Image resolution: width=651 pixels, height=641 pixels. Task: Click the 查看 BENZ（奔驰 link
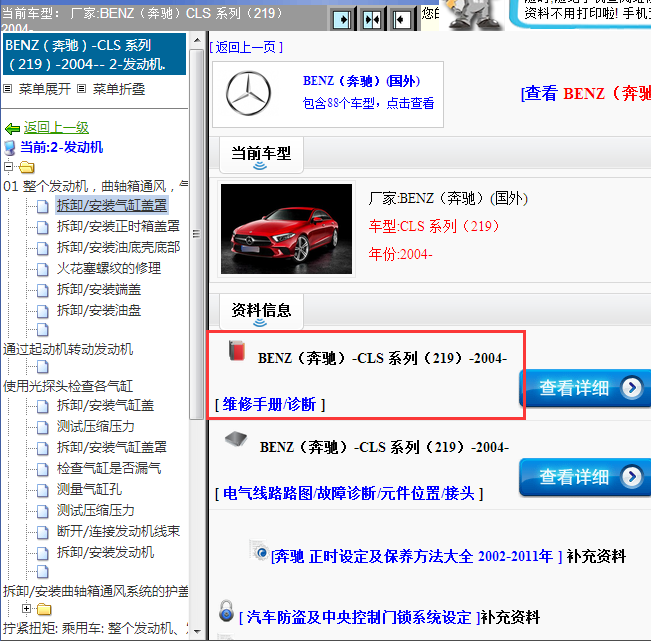[586, 93]
